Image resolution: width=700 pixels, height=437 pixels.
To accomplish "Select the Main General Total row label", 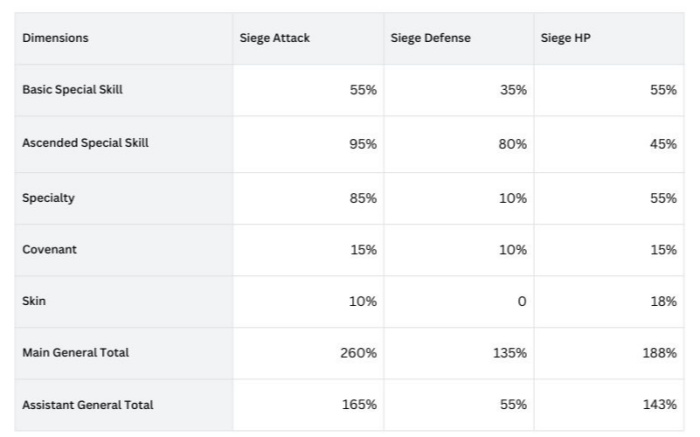I will (x=75, y=352).
